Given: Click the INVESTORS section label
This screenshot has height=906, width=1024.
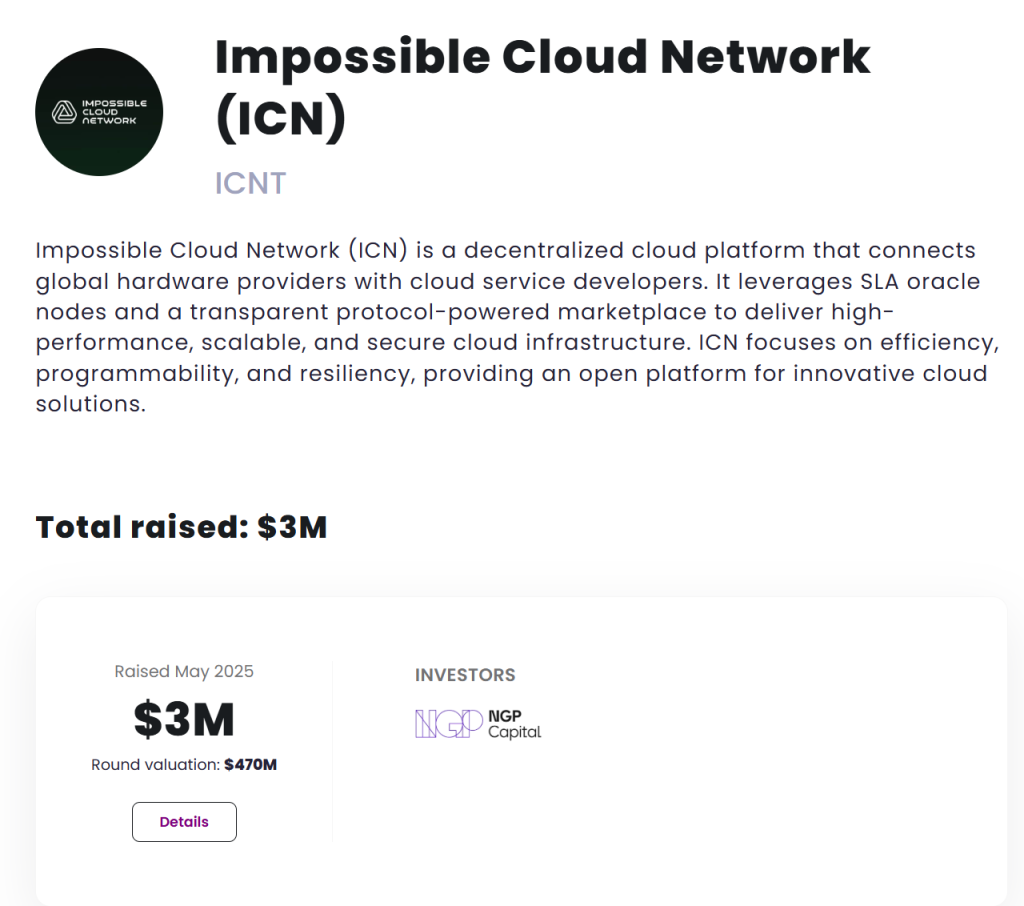Looking at the screenshot, I should pos(465,675).
